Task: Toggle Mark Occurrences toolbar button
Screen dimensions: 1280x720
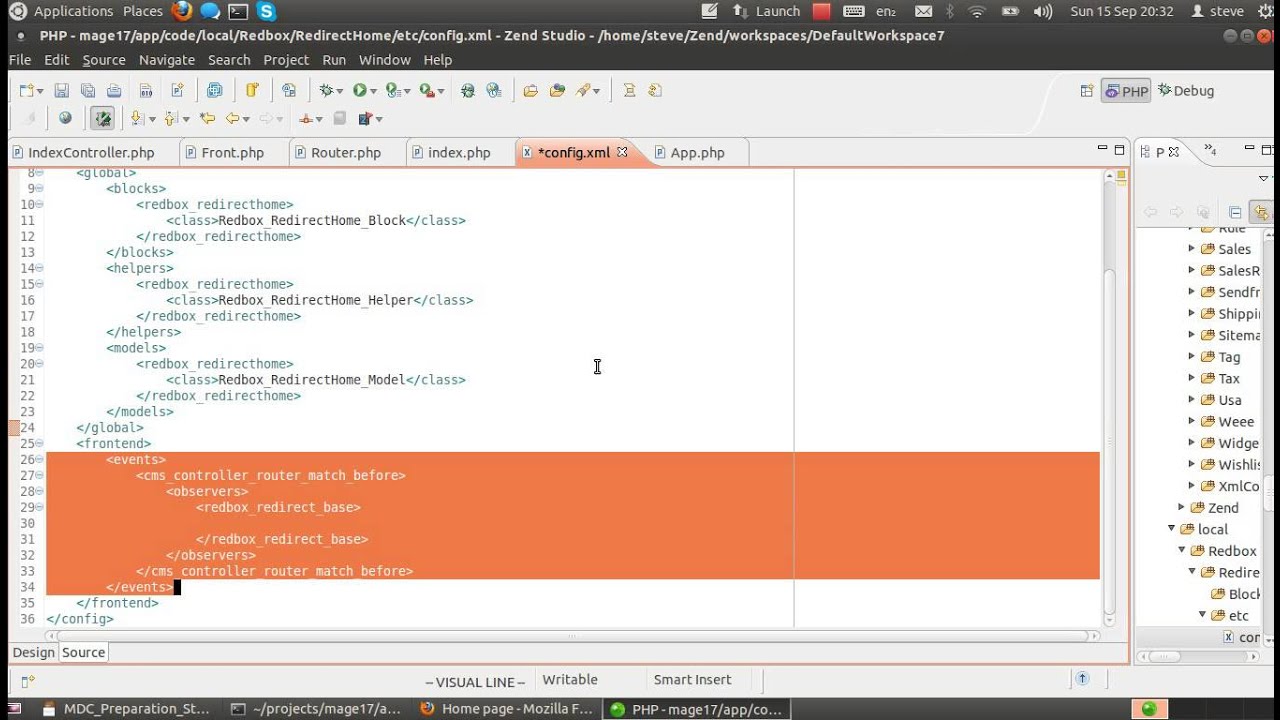Action: click(x=102, y=118)
